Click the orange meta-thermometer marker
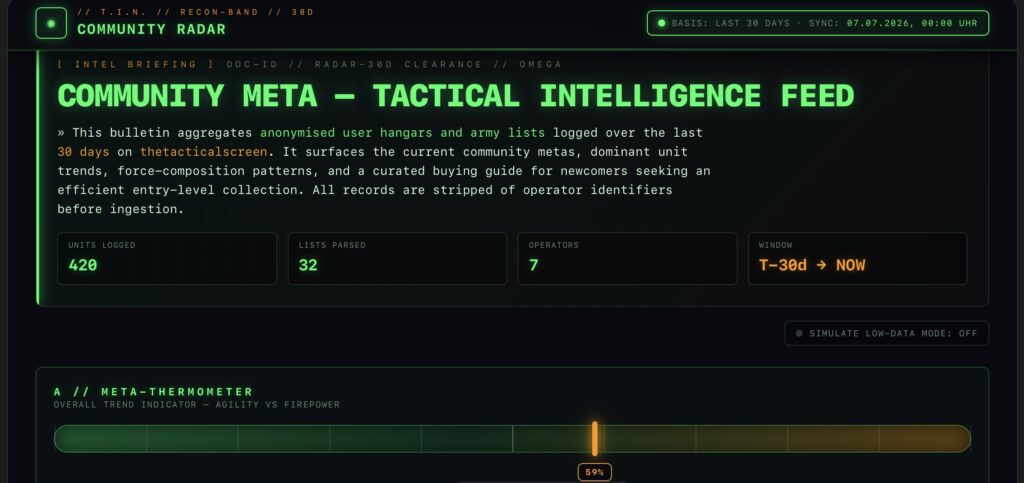Screen dimensions: 1024x483 pyautogui.click(x=594, y=439)
